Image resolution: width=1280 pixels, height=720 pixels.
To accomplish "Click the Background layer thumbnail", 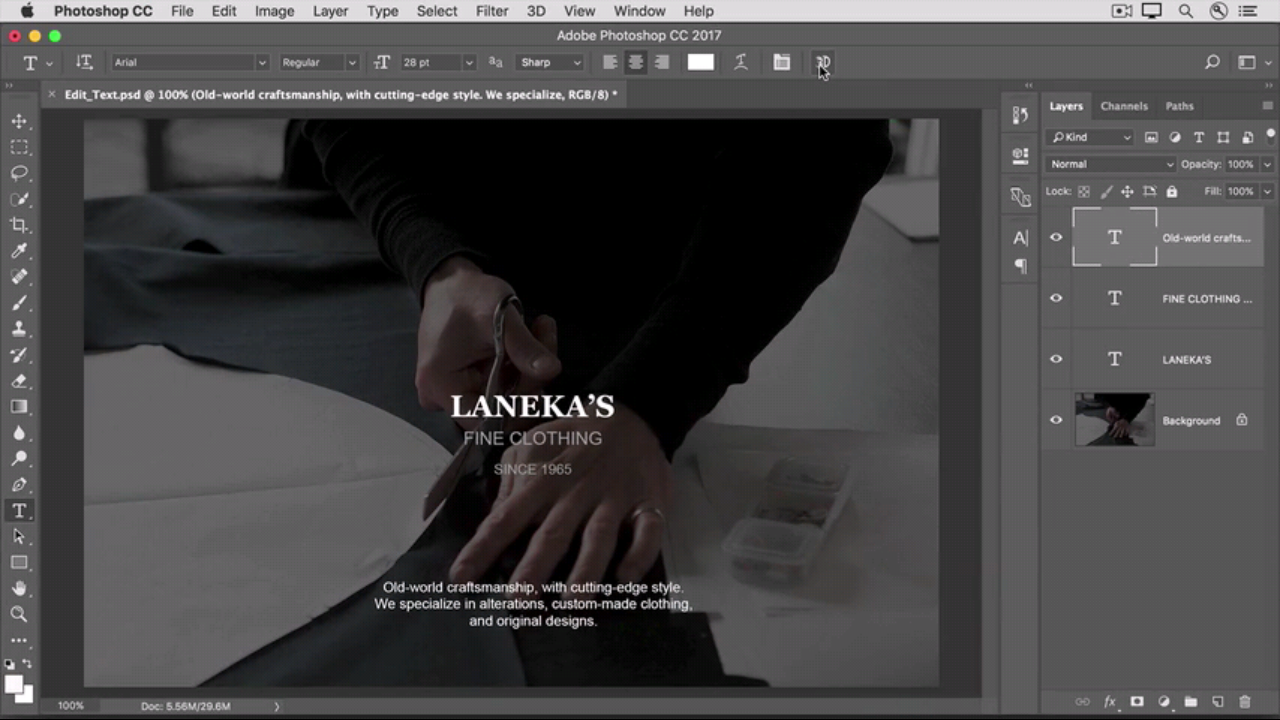I will [x=1114, y=420].
